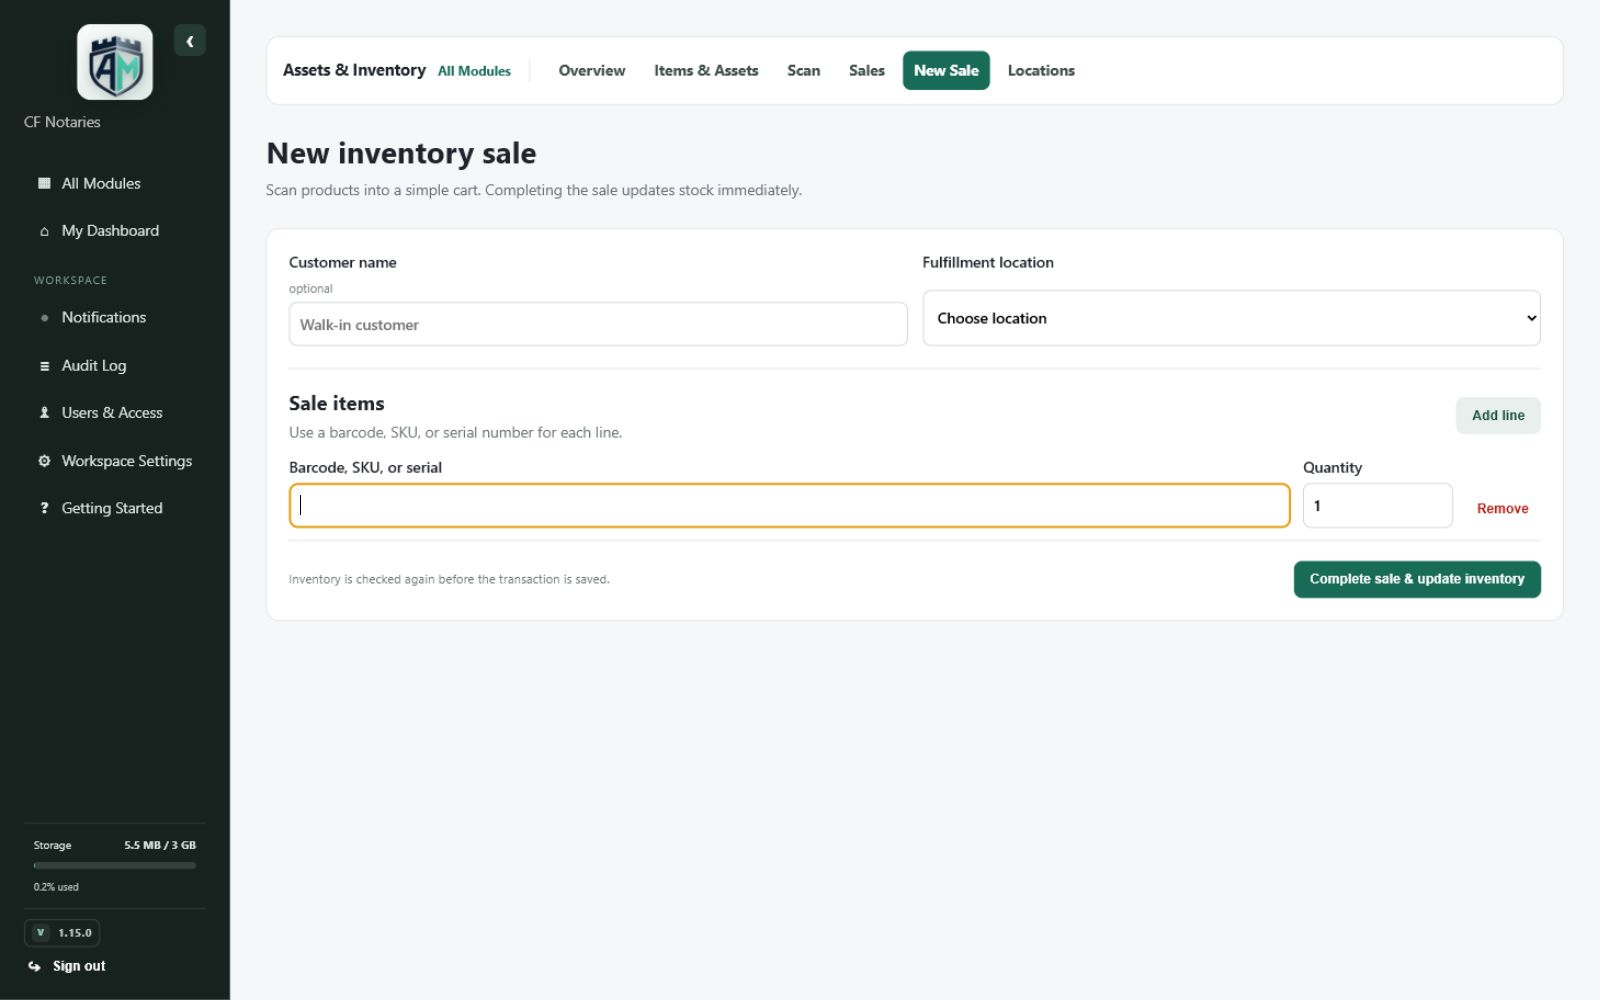
Task: Click the Notifications dot icon
Action: pyautogui.click(x=44, y=318)
